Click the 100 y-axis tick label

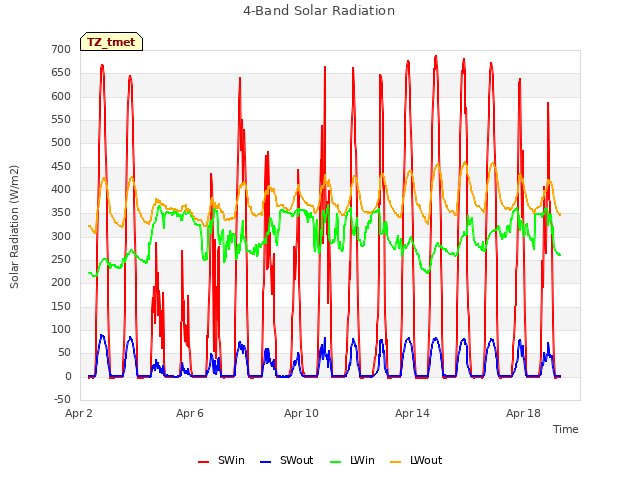tap(61, 329)
